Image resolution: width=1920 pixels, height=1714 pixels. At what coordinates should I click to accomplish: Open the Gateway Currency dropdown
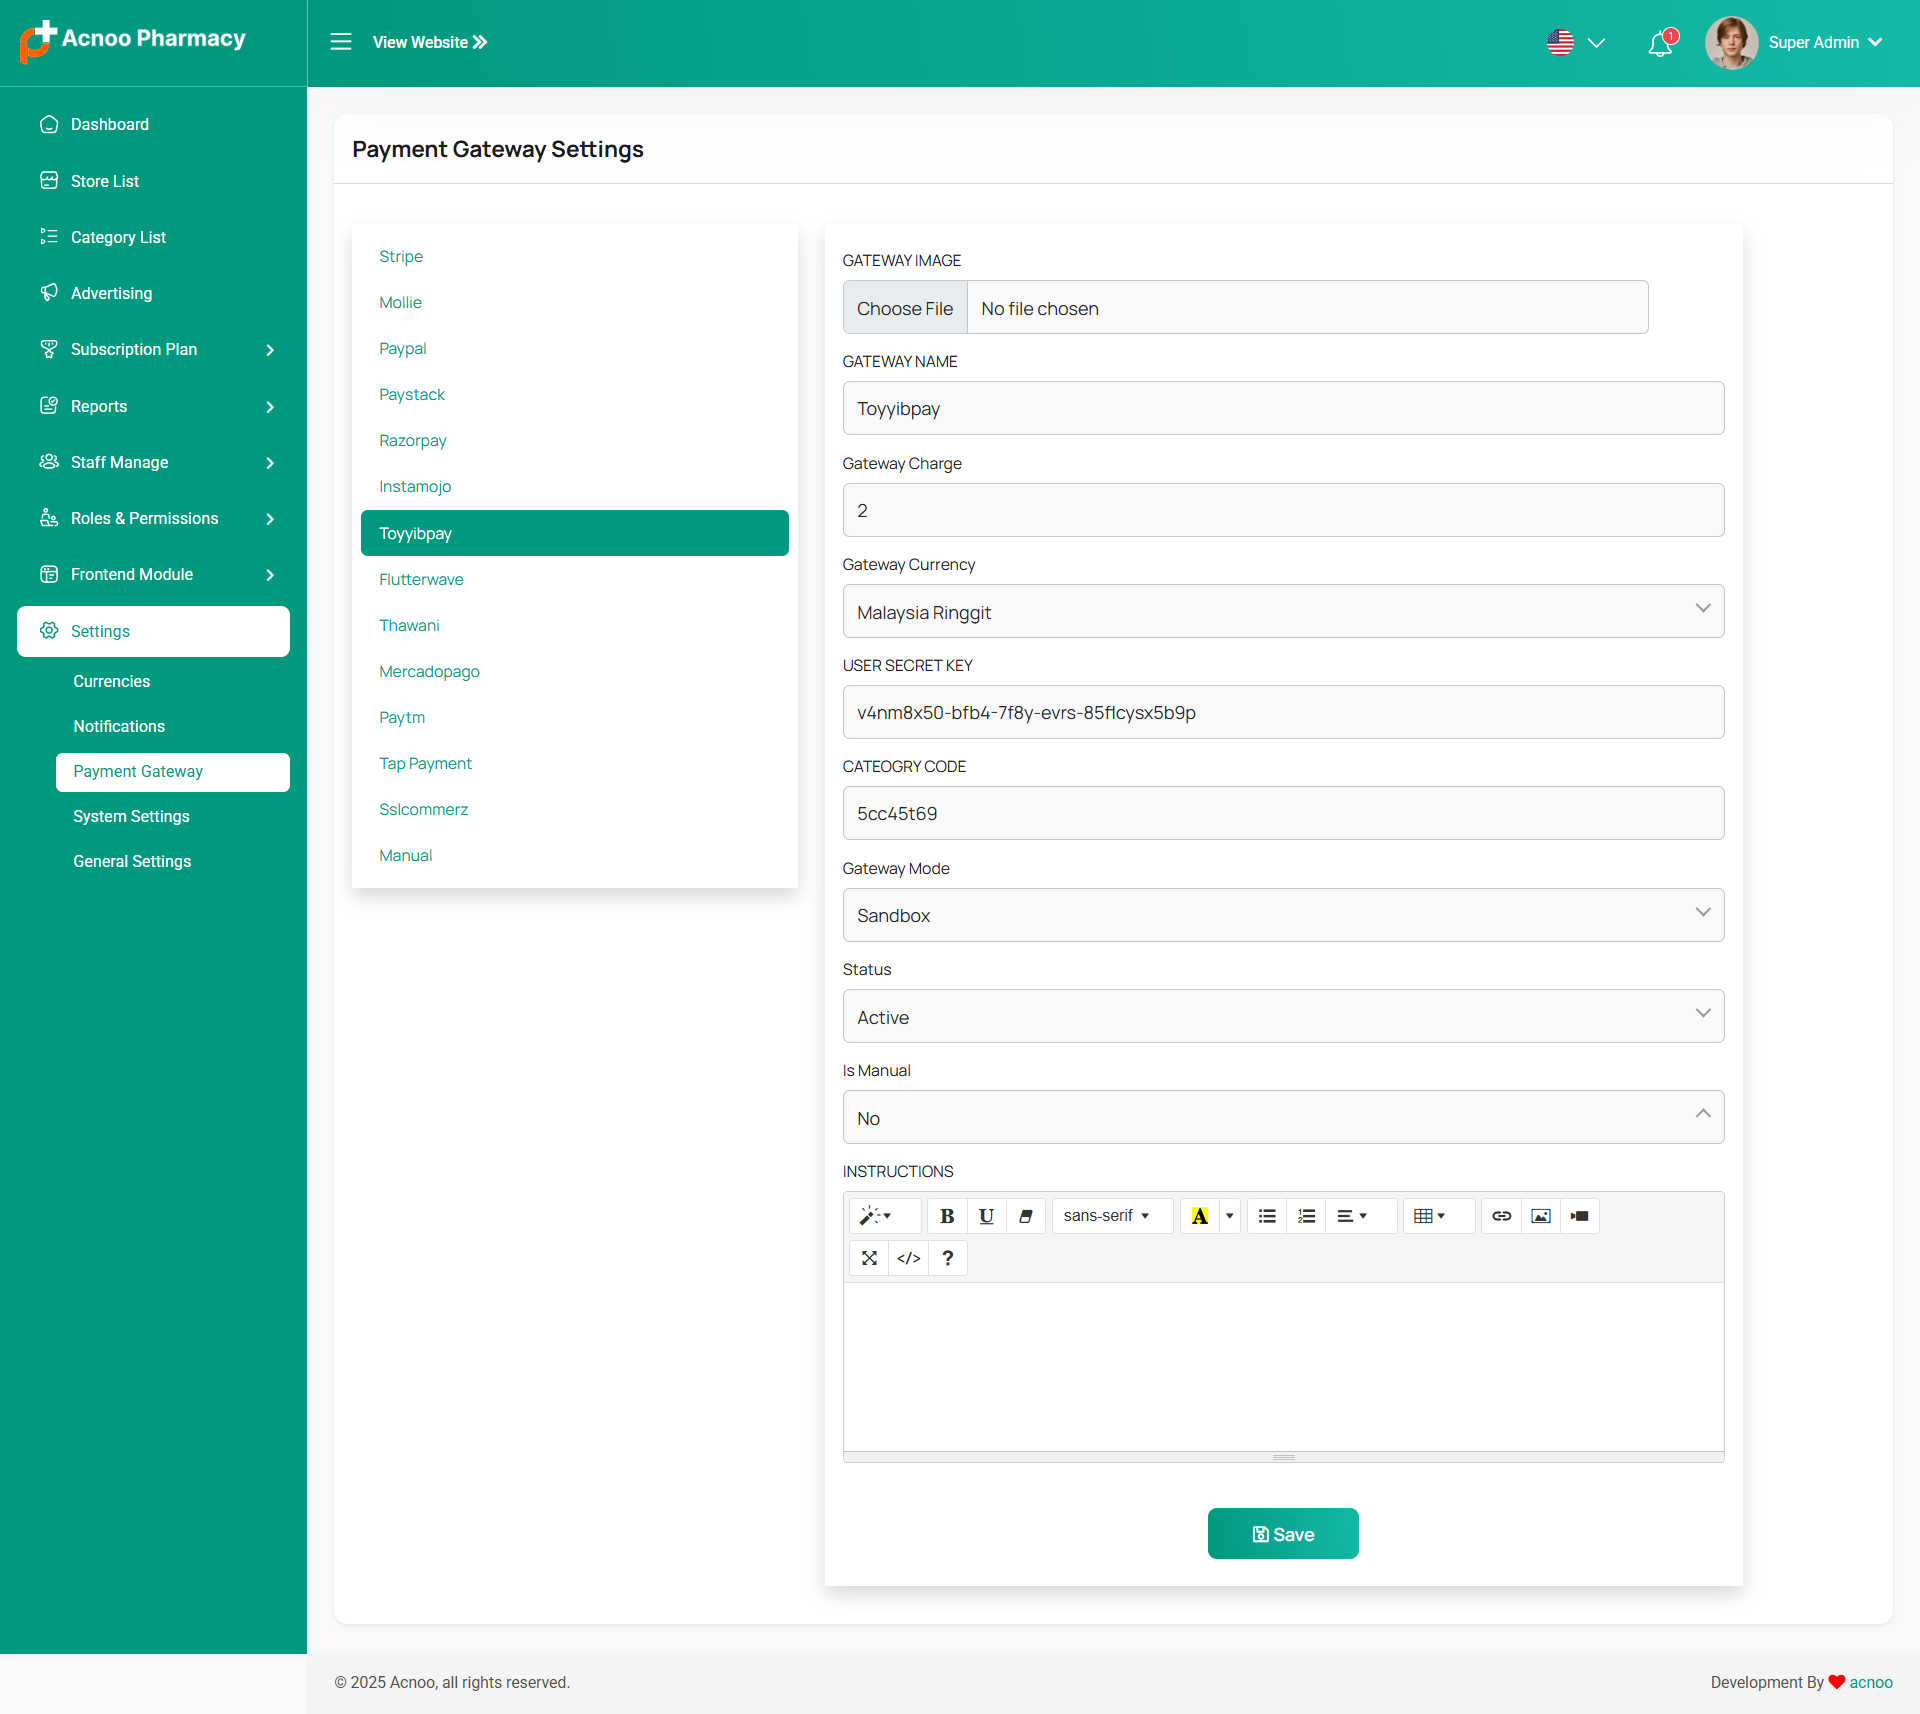pyautogui.click(x=1283, y=611)
